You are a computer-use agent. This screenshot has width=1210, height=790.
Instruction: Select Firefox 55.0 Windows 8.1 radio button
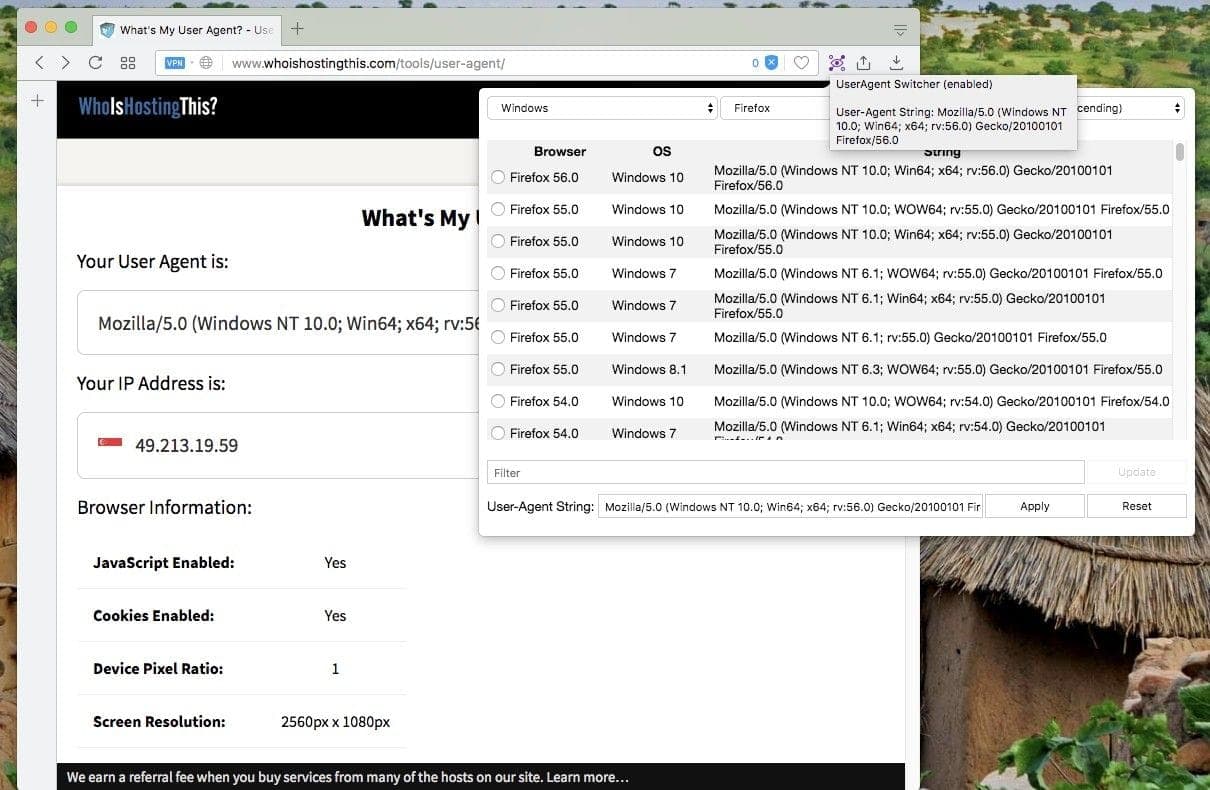[498, 370]
